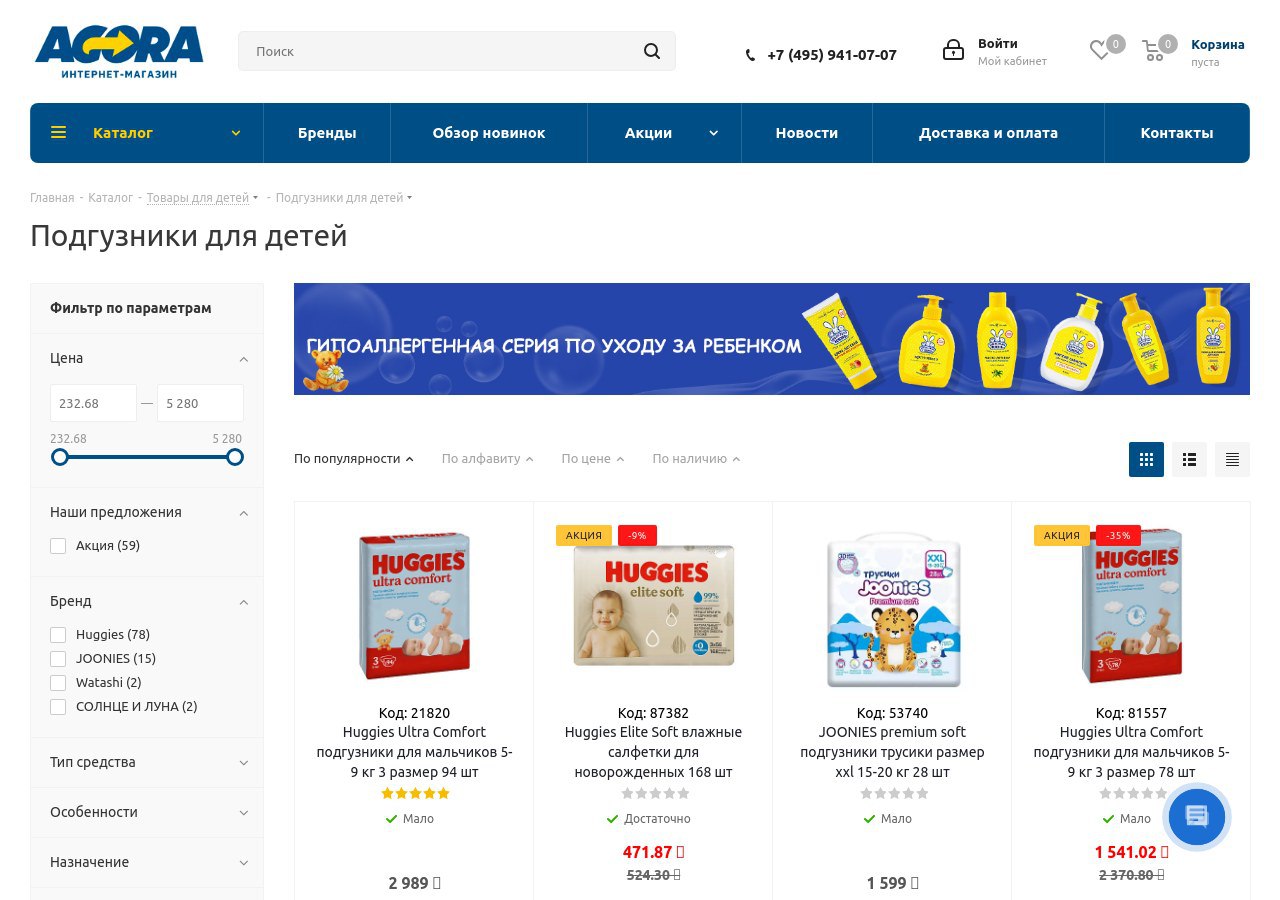The width and height of the screenshot is (1280, 900).
Task: Click the search magnifier icon
Action: [x=652, y=51]
